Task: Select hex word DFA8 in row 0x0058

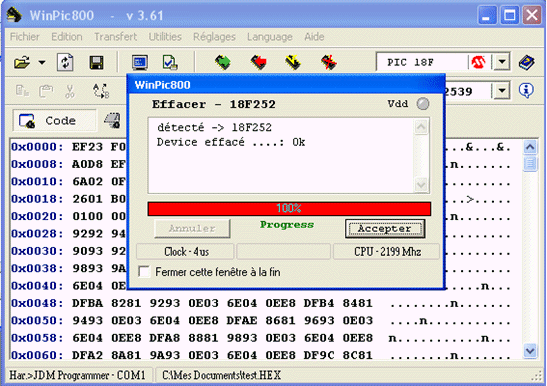Action: 165,338
